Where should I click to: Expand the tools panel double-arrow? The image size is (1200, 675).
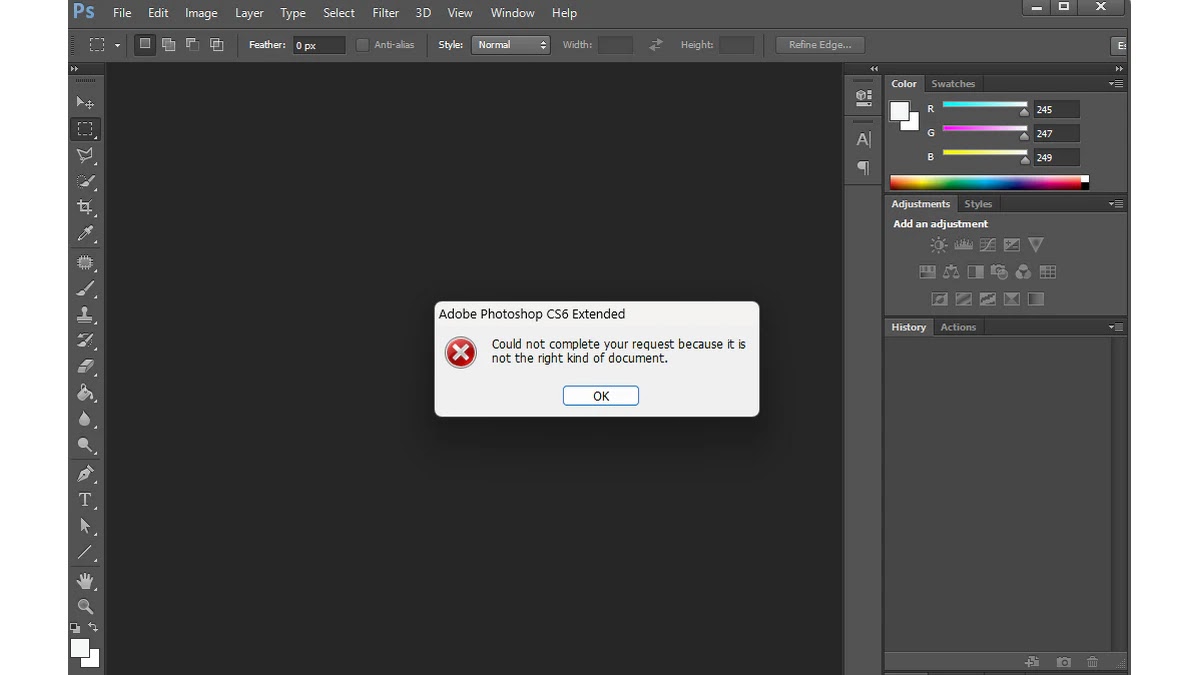tap(74, 69)
